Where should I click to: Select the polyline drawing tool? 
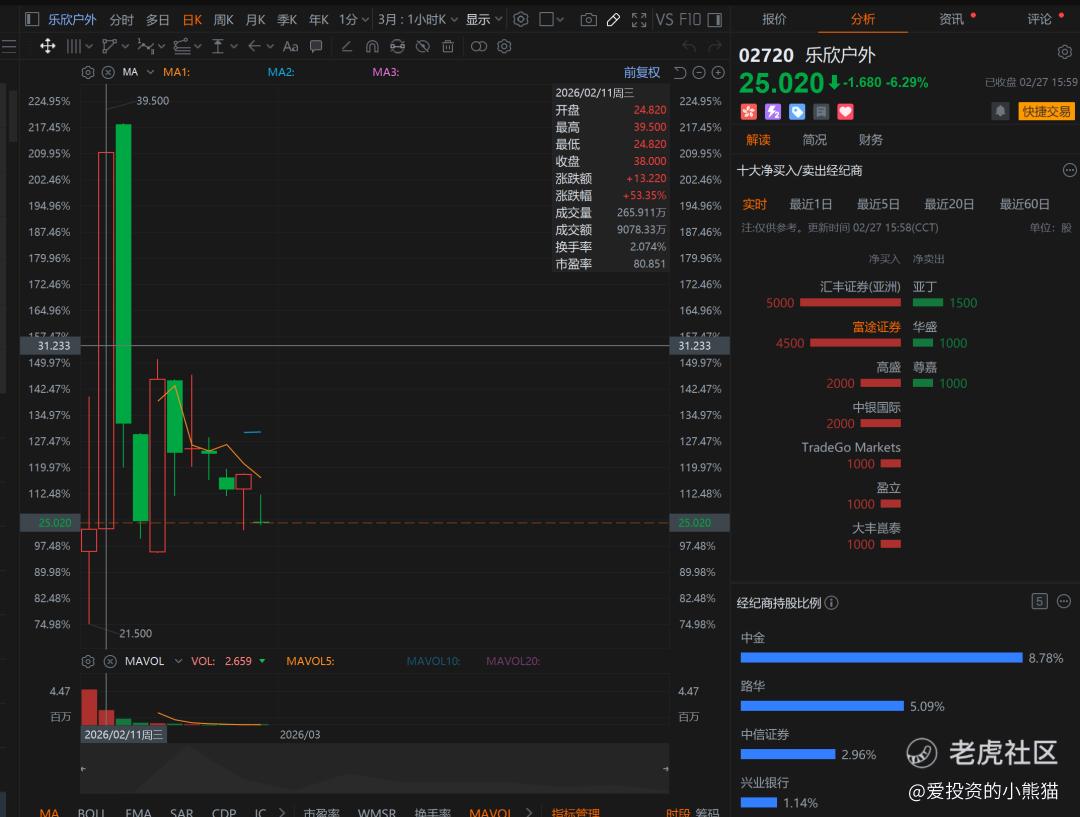[109, 46]
